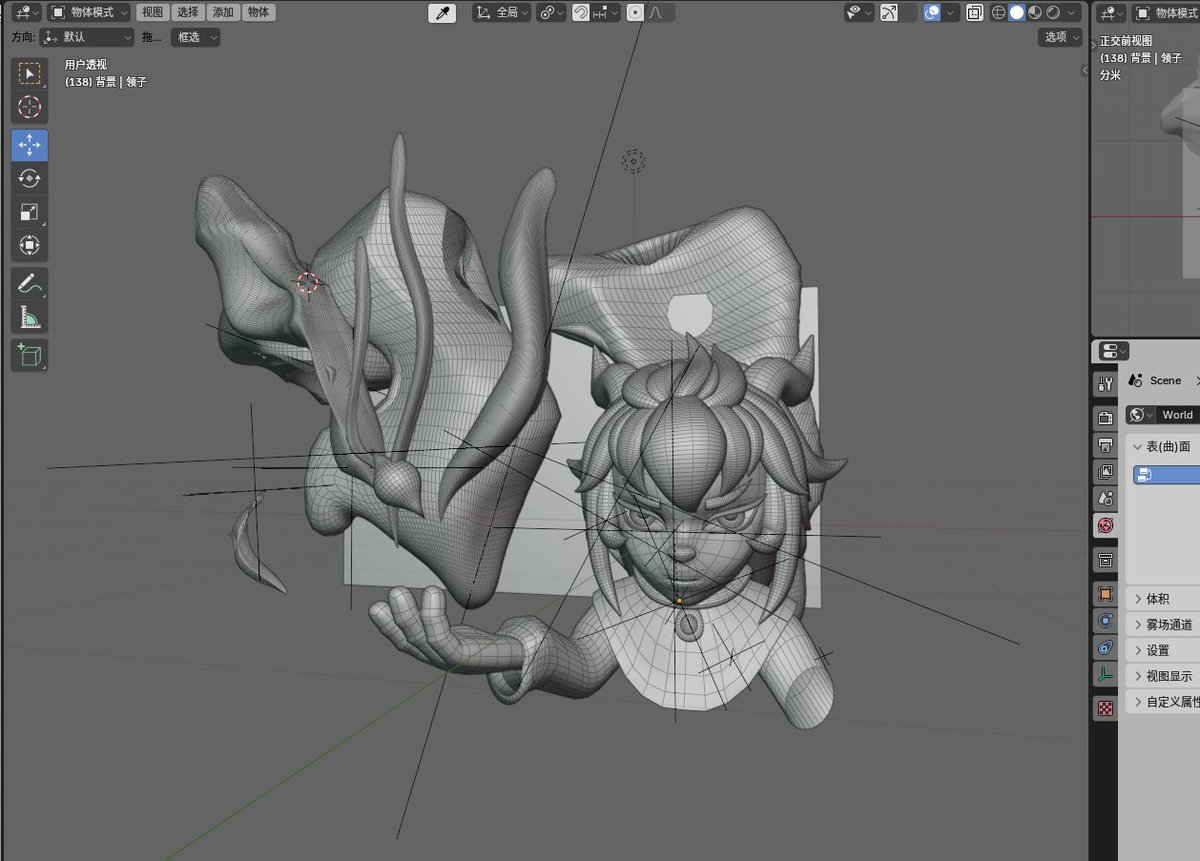Activate the Move tool

coord(29,145)
